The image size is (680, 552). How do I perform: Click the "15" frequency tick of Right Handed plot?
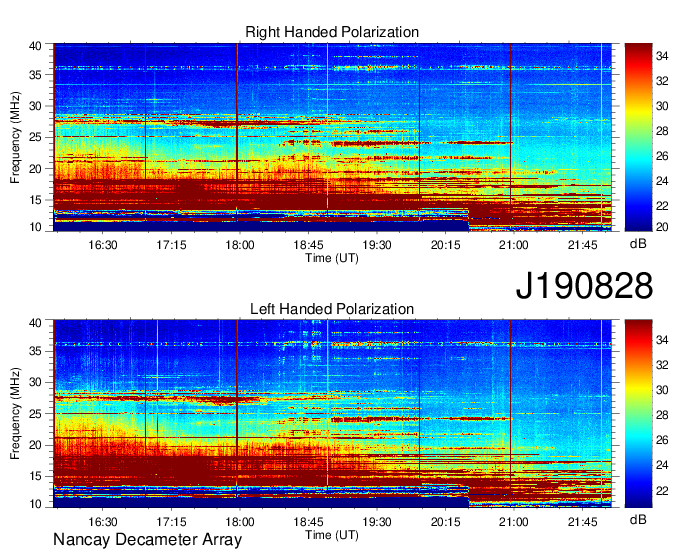coord(35,200)
